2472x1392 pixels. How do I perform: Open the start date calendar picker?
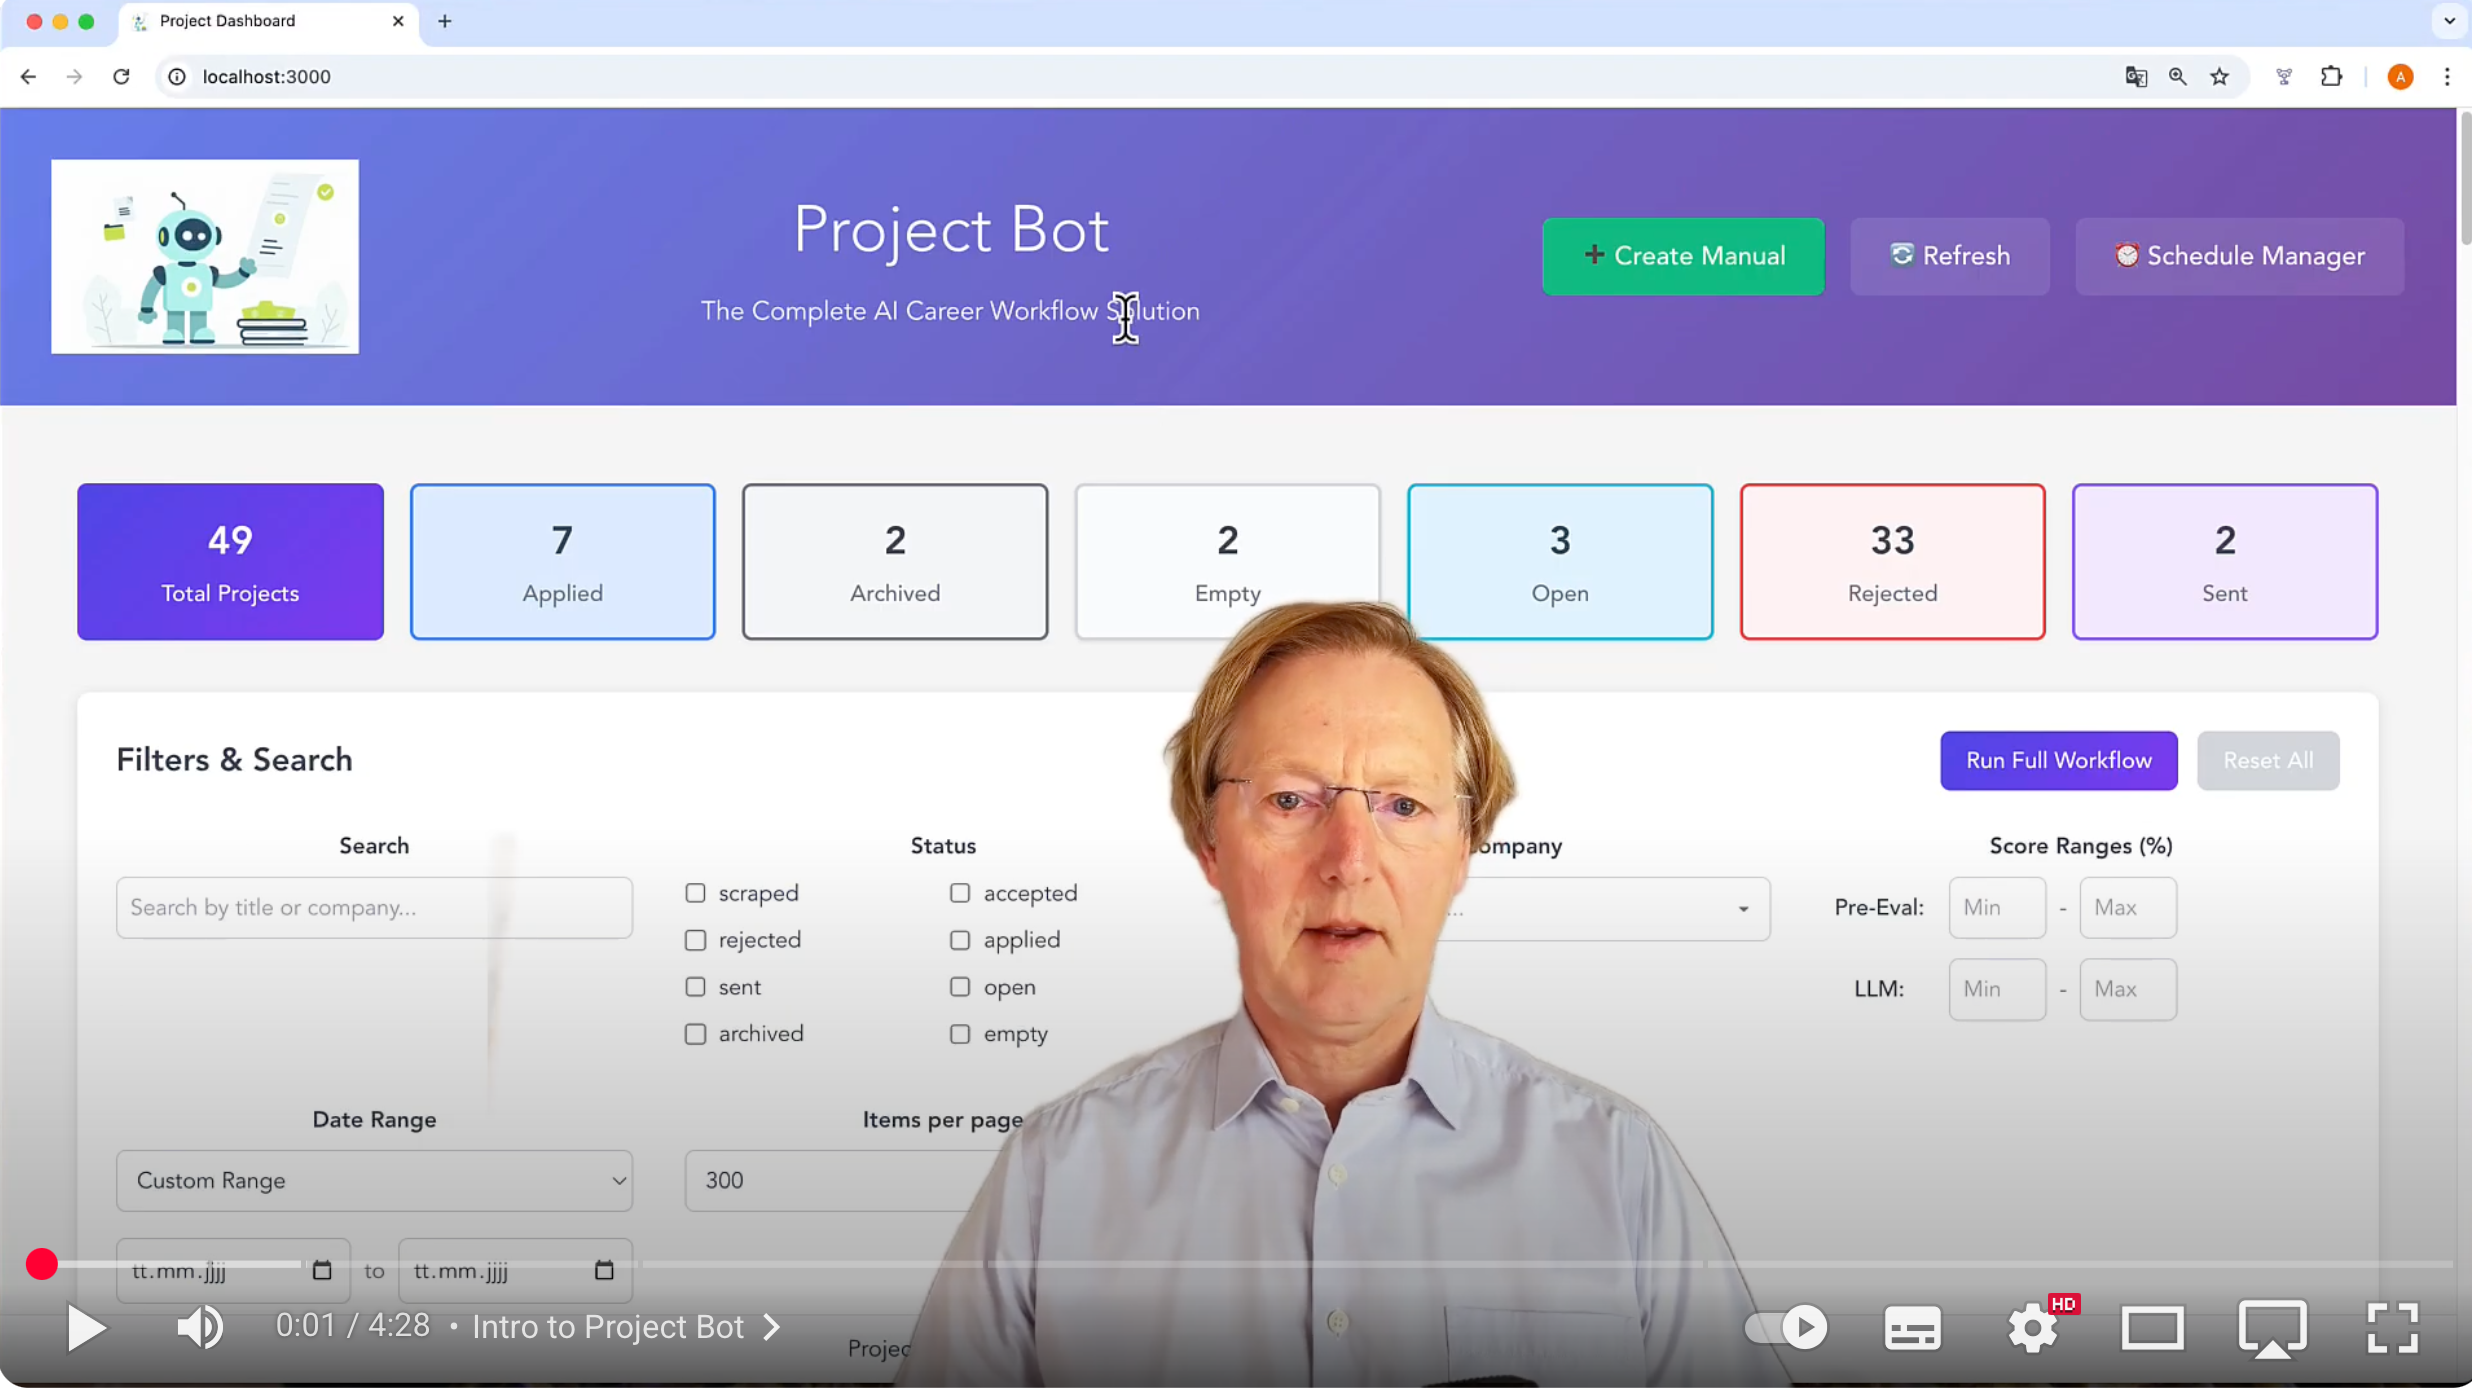click(322, 1271)
